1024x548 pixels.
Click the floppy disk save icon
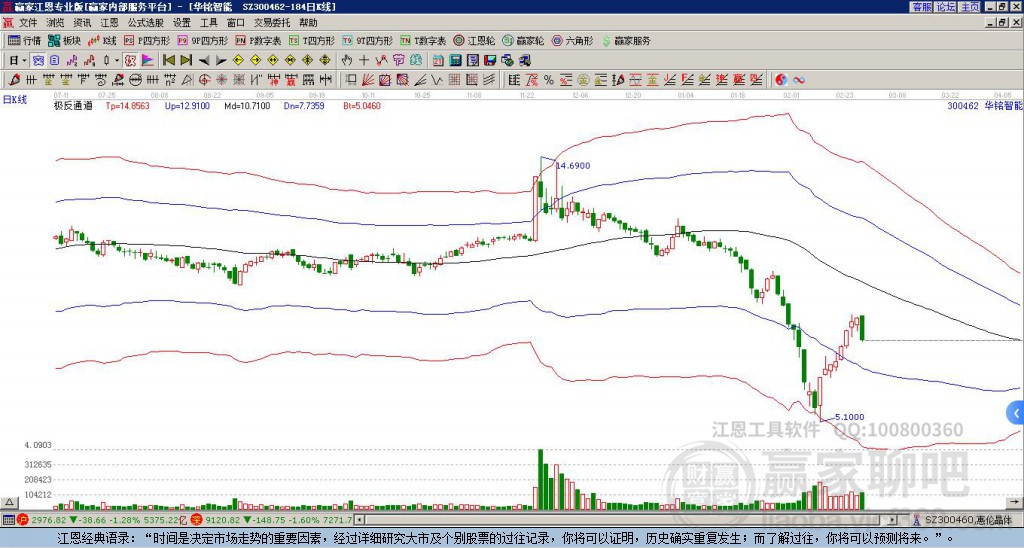click(490, 60)
